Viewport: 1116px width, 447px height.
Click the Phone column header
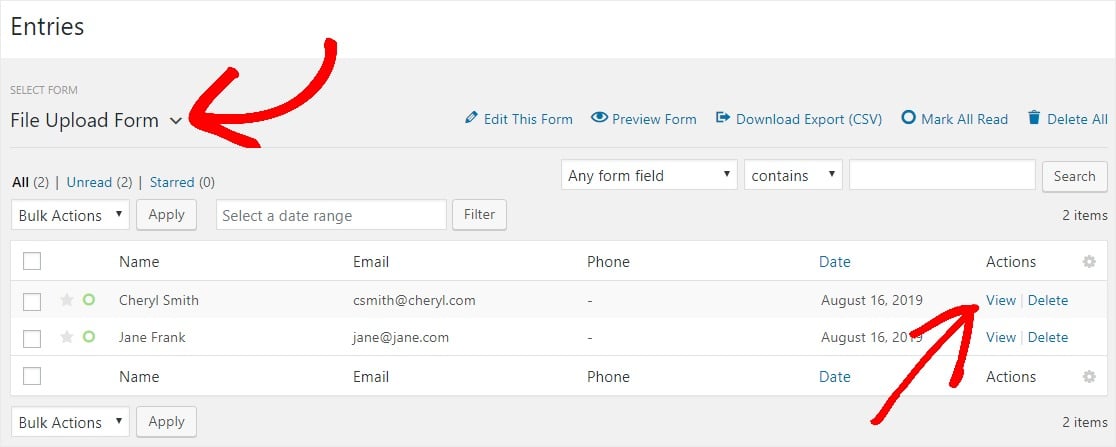(x=608, y=261)
